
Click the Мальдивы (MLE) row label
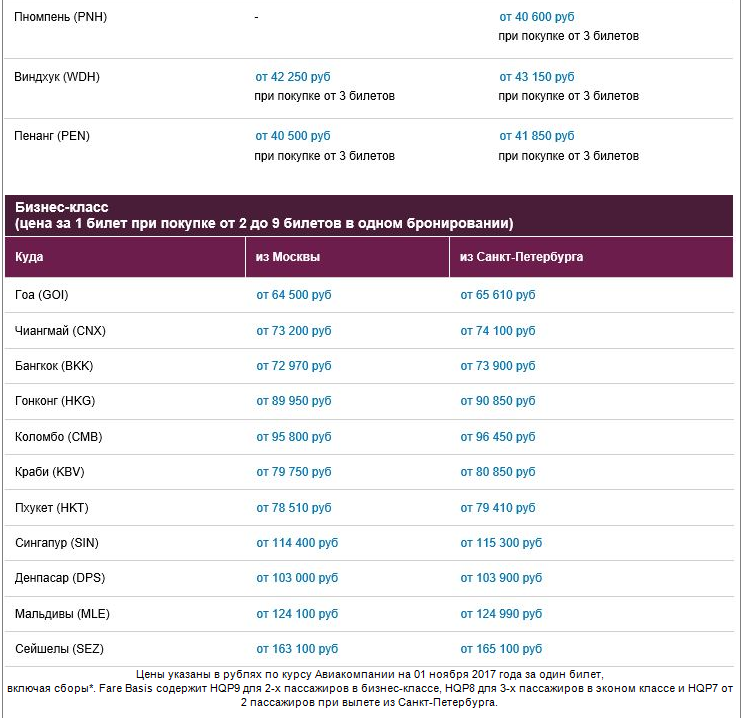click(x=62, y=614)
